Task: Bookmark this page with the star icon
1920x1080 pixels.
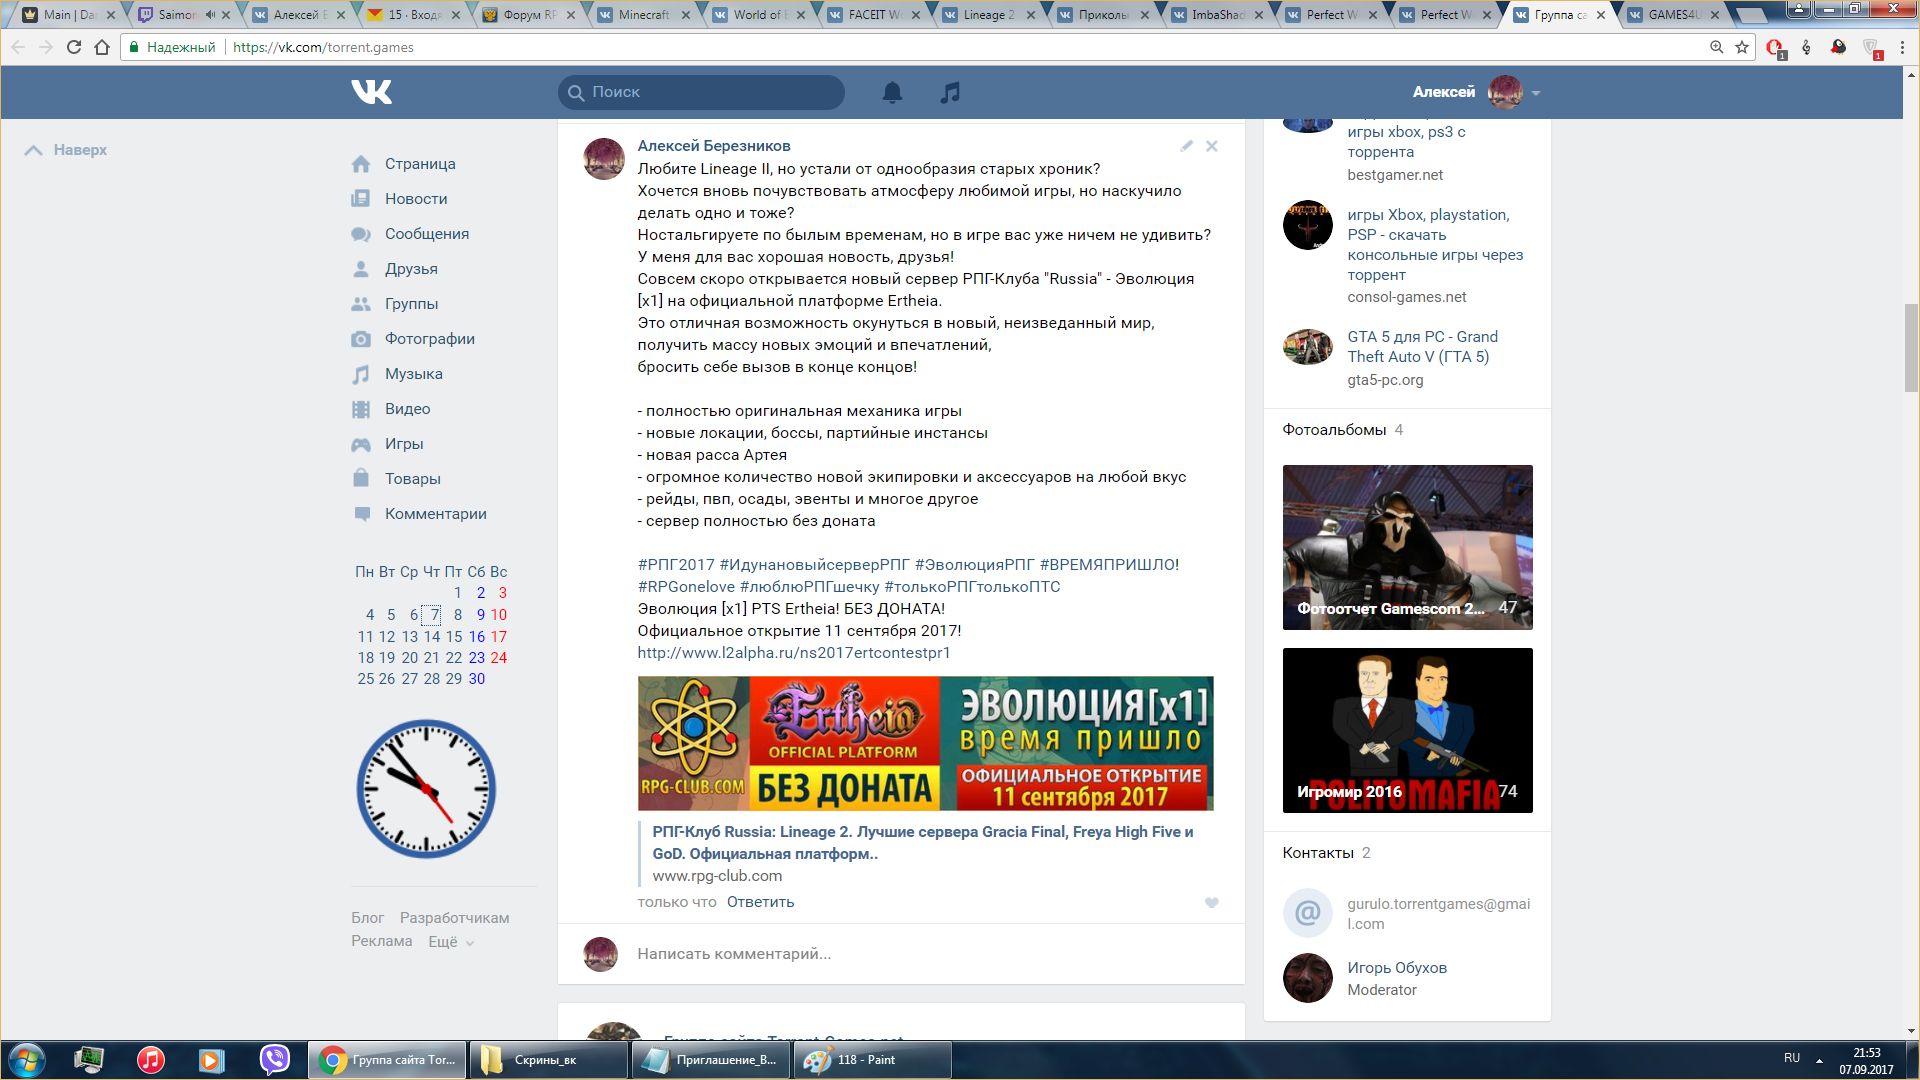Action: click(1741, 47)
